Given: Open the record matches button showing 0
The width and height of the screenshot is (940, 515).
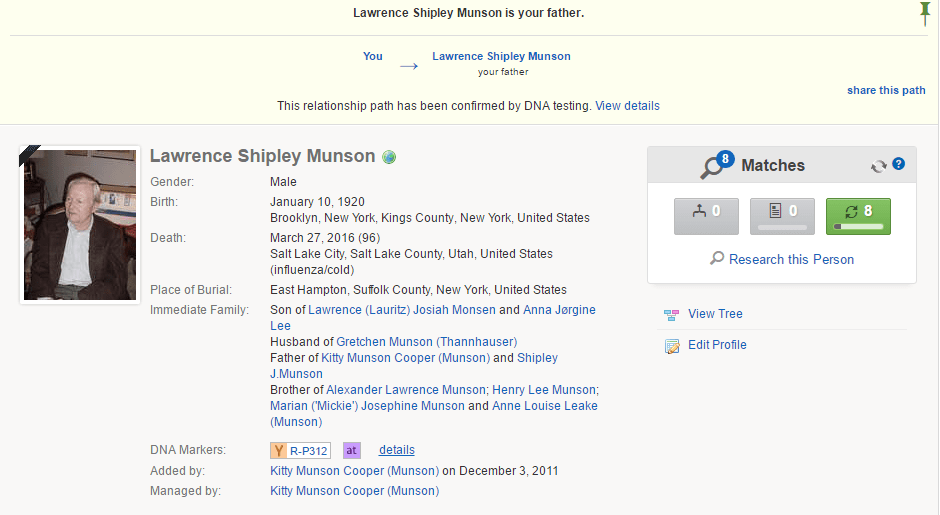Looking at the screenshot, I should pyautogui.click(x=782, y=216).
